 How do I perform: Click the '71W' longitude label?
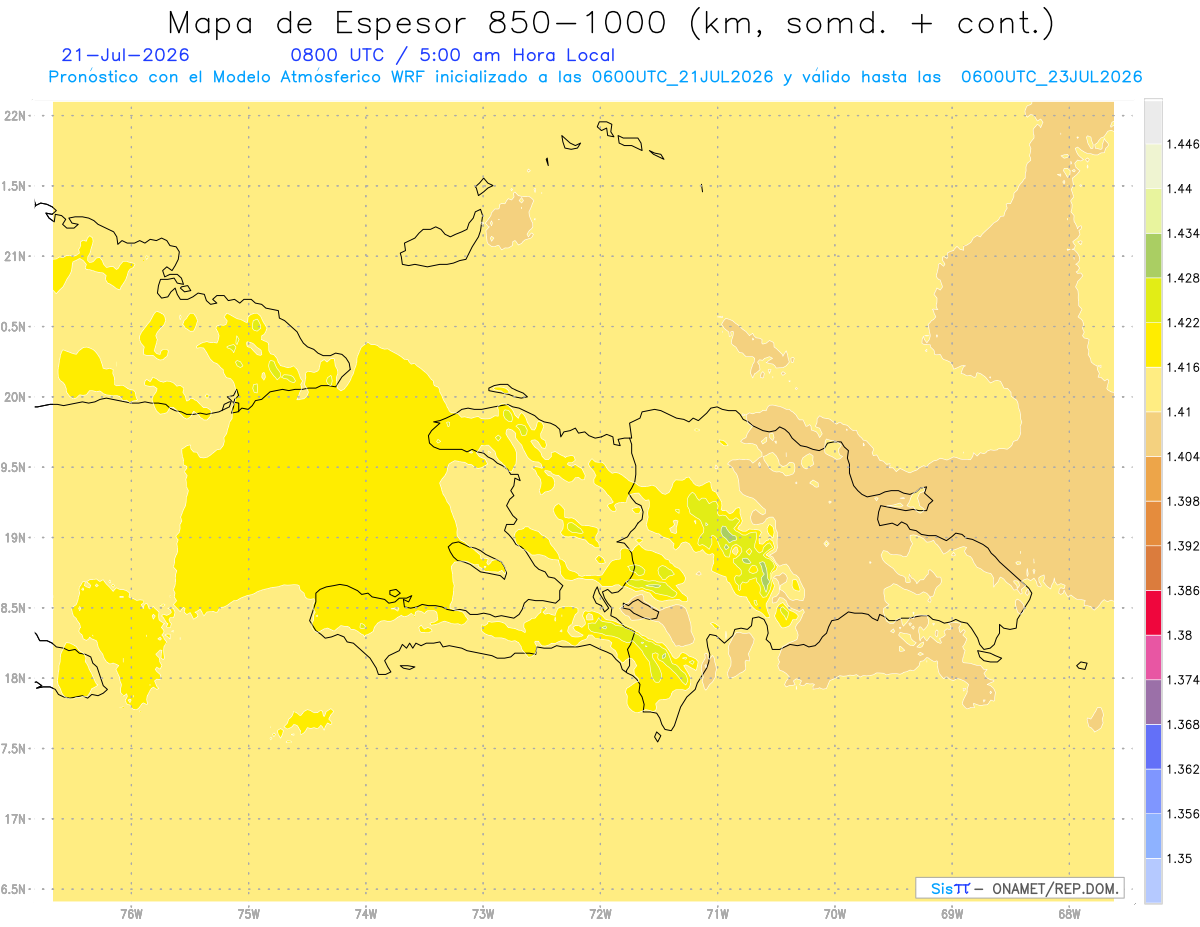pyautogui.click(x=717, y=914)
